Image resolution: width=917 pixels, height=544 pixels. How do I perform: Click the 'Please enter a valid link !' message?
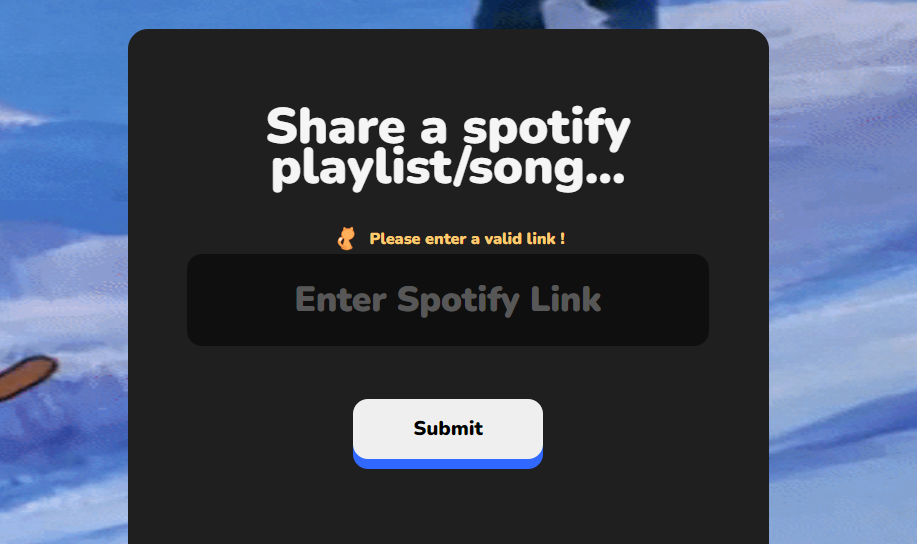tap(467, 239)
